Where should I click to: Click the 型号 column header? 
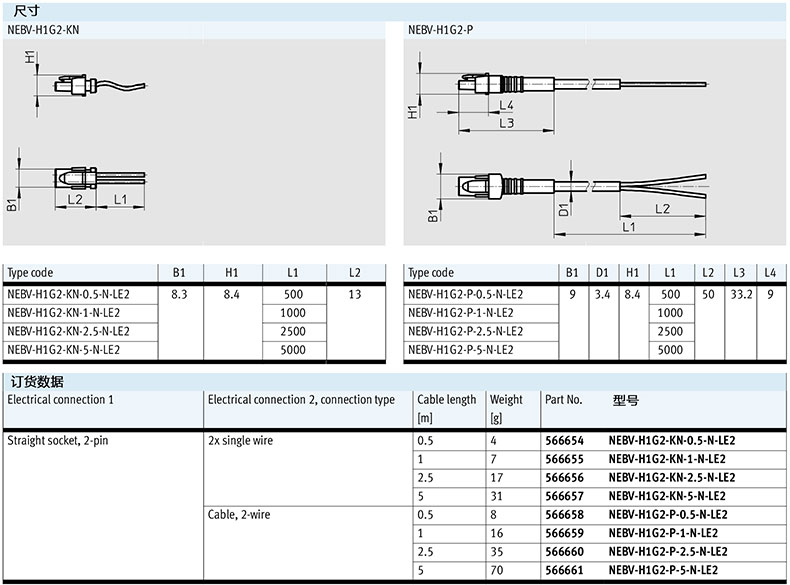625,400
